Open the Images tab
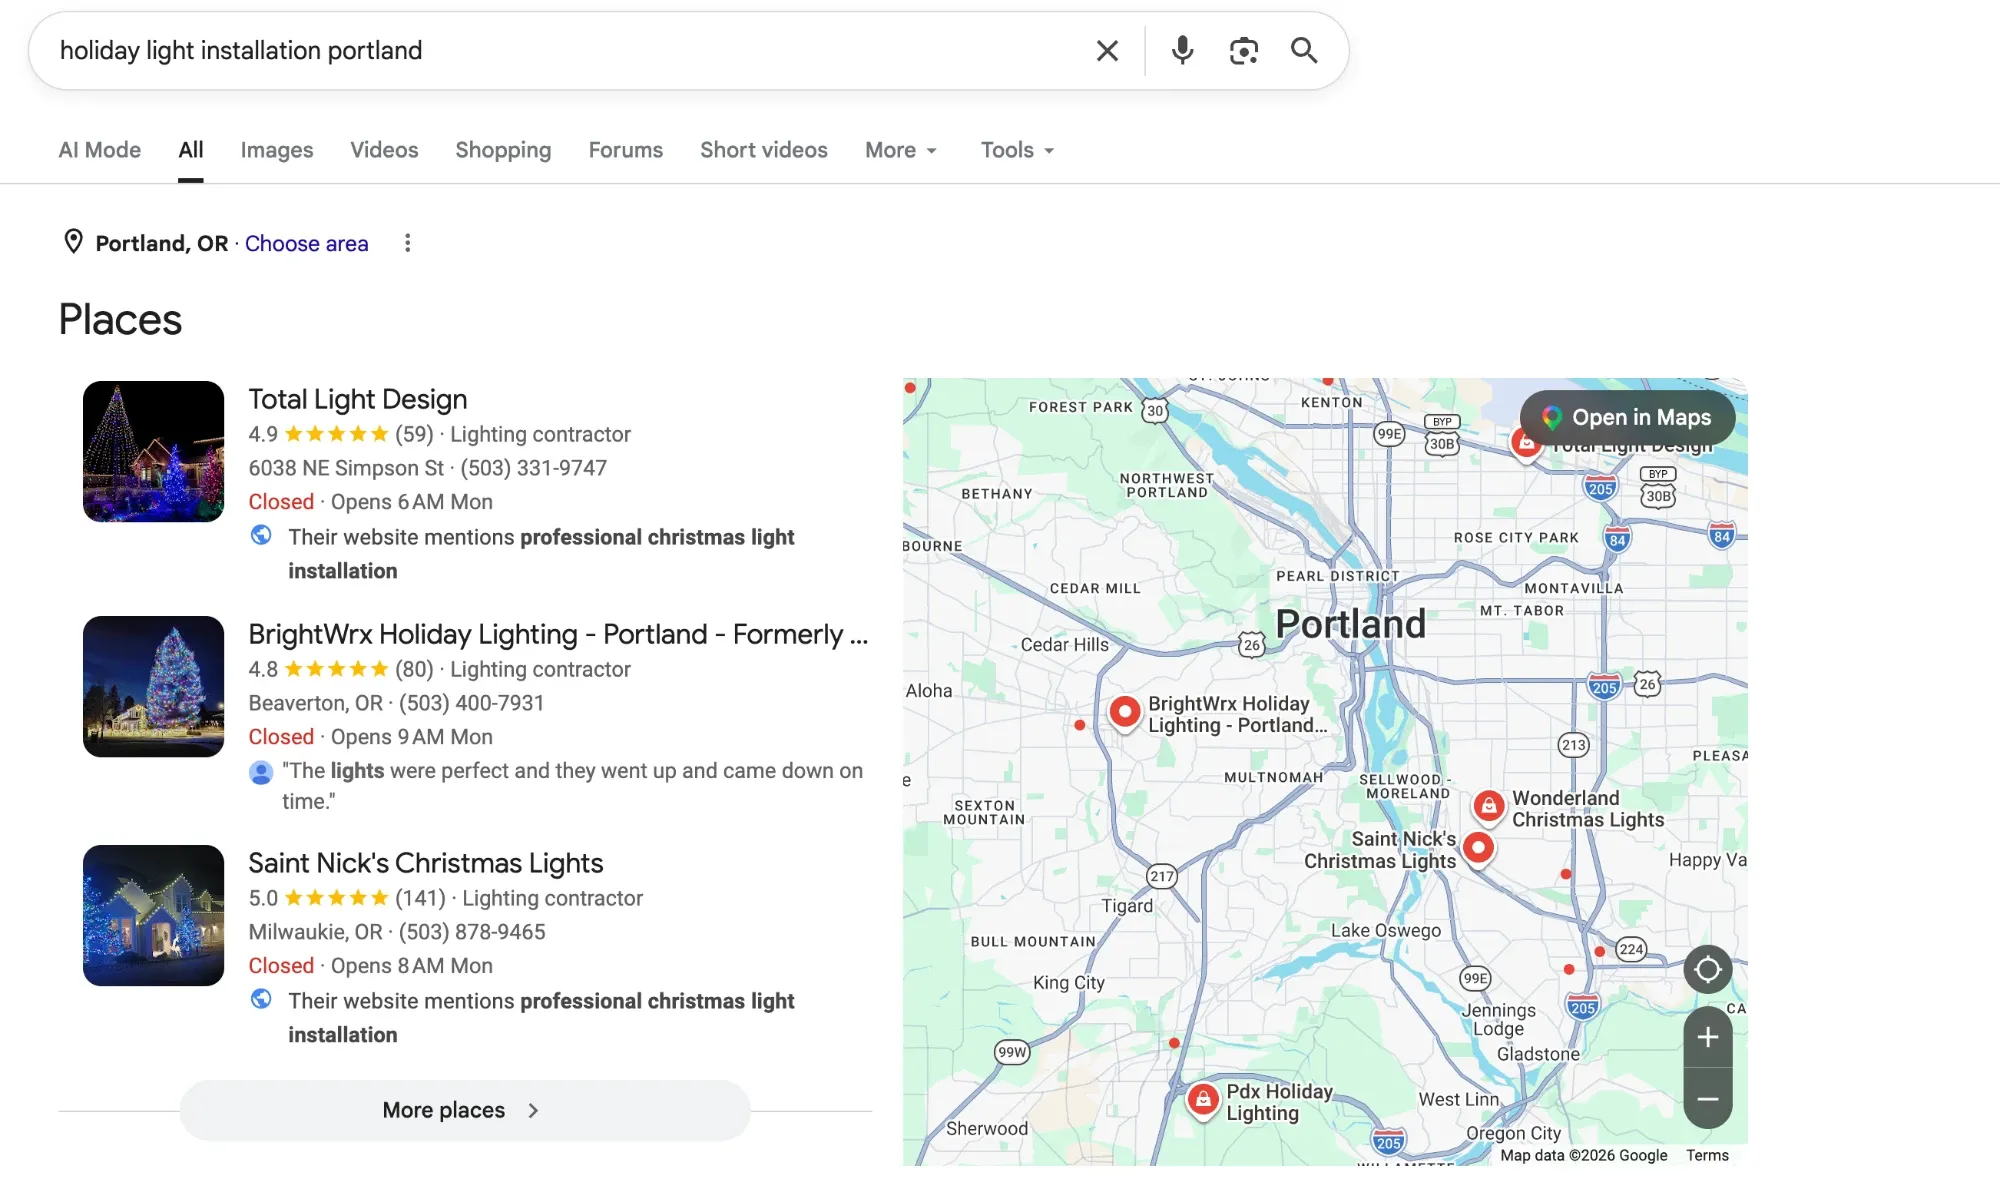The image size is (2000, 1189). coord(276,150)
